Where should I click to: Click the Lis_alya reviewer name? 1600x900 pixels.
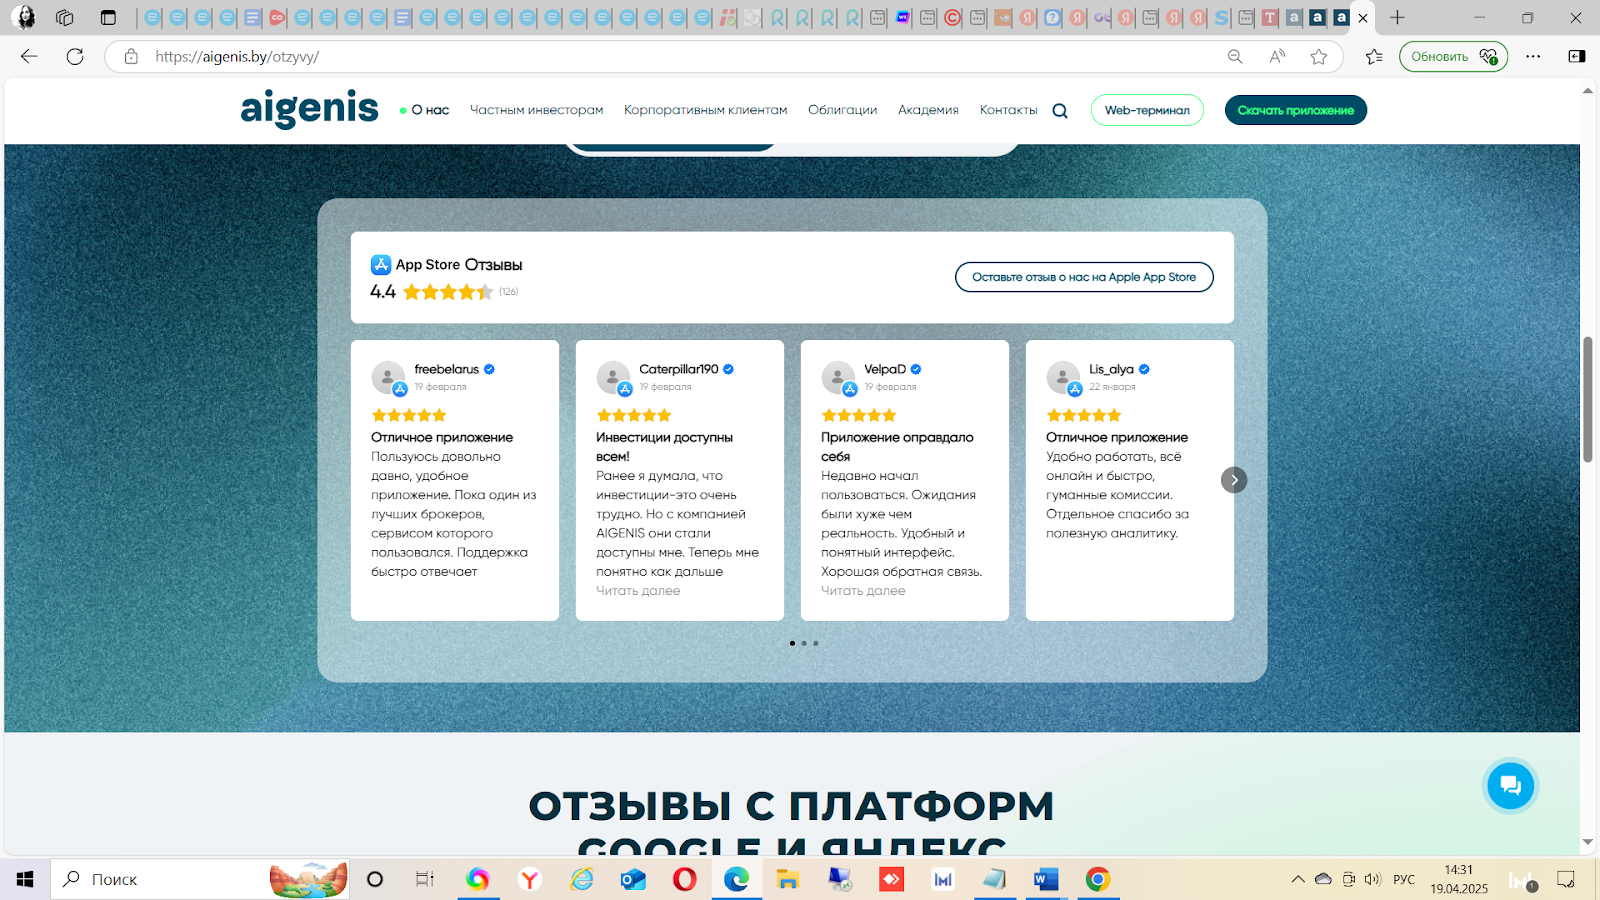(1112, 369)
